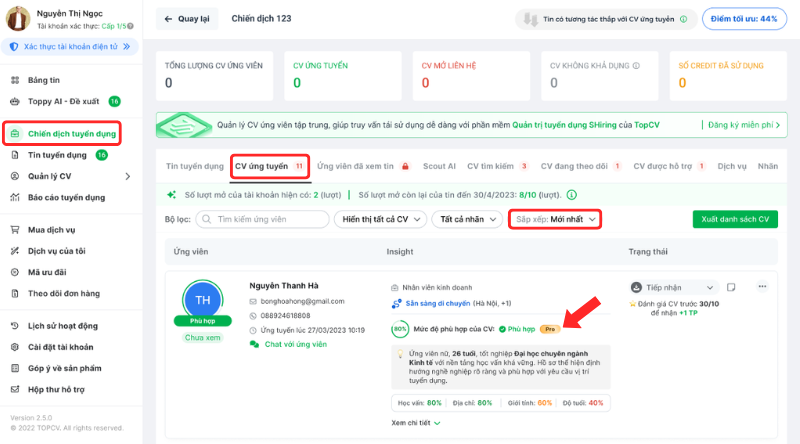The width and height of the screenshot is (800, 444).
Task: Click Xuất danh sách CV button
Action: 735,219
